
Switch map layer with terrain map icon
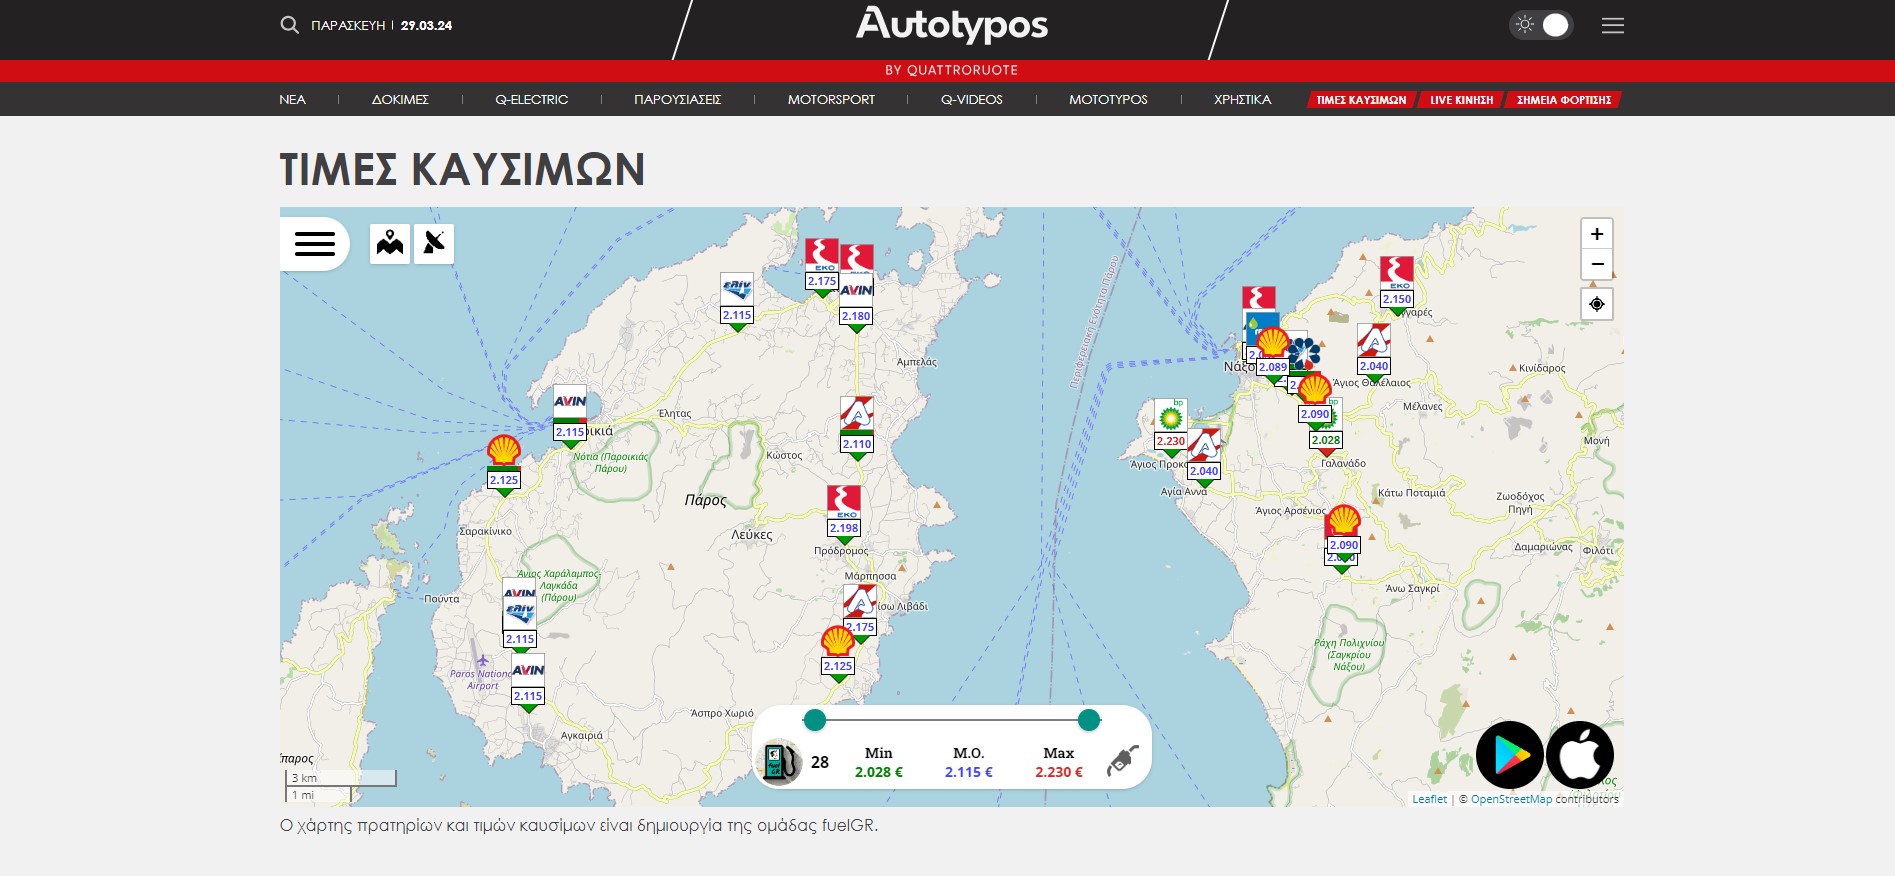pyautogui.click(x=390, y=244)
